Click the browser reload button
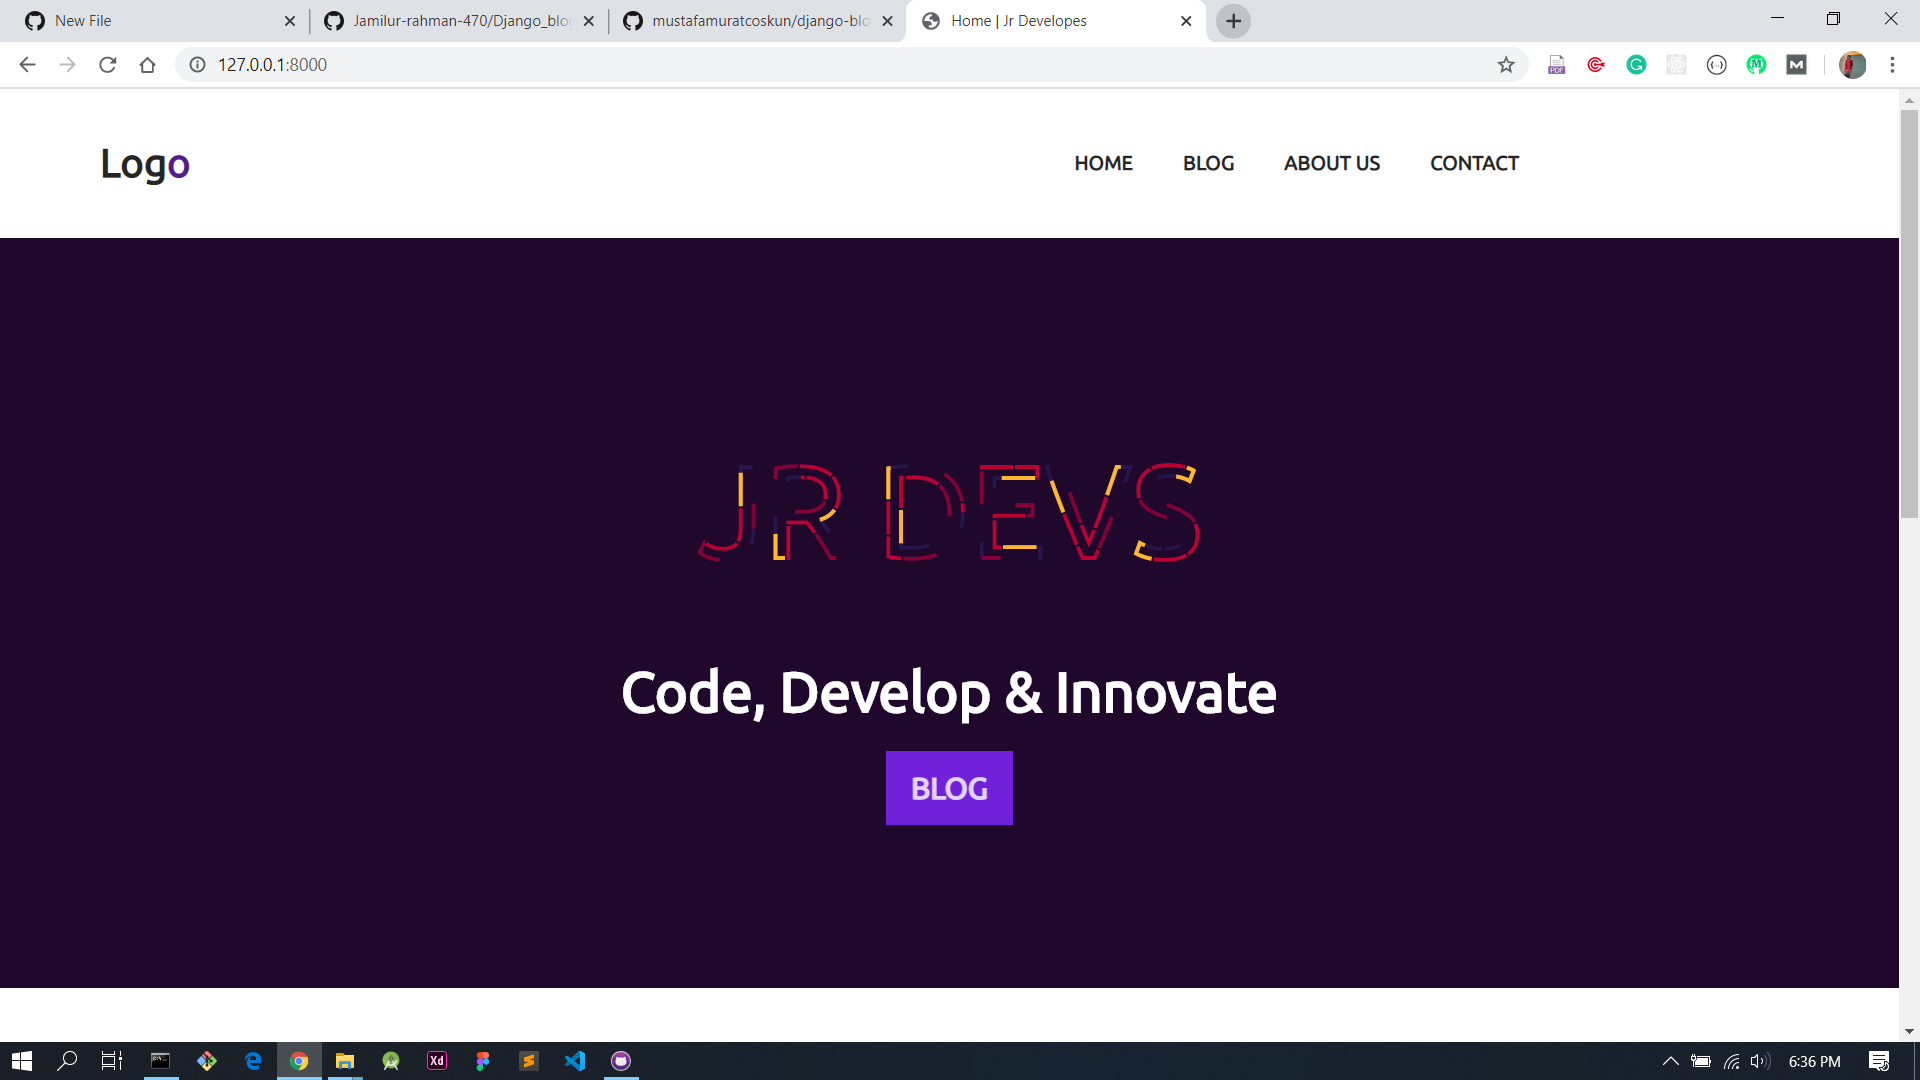1920x1080 pixels. pyautogui.click(x=109, y=65)
